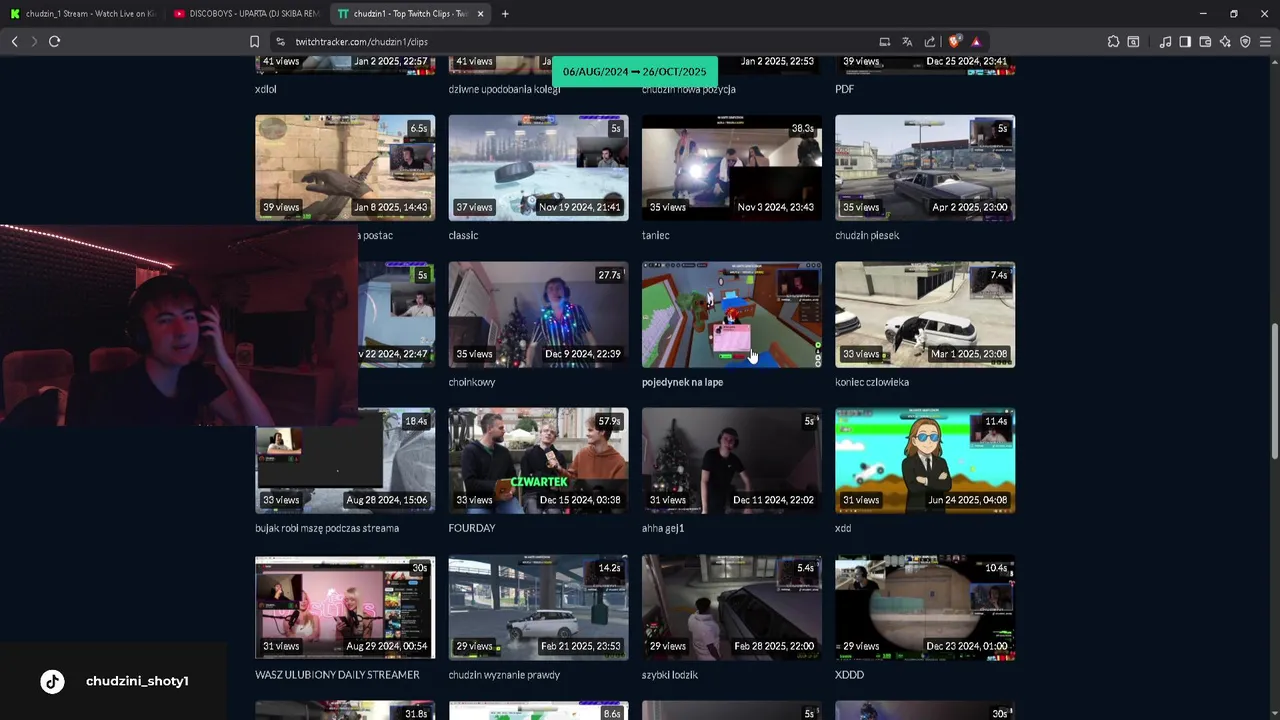Click the 'ahha gej1' title link

point(663,528)
